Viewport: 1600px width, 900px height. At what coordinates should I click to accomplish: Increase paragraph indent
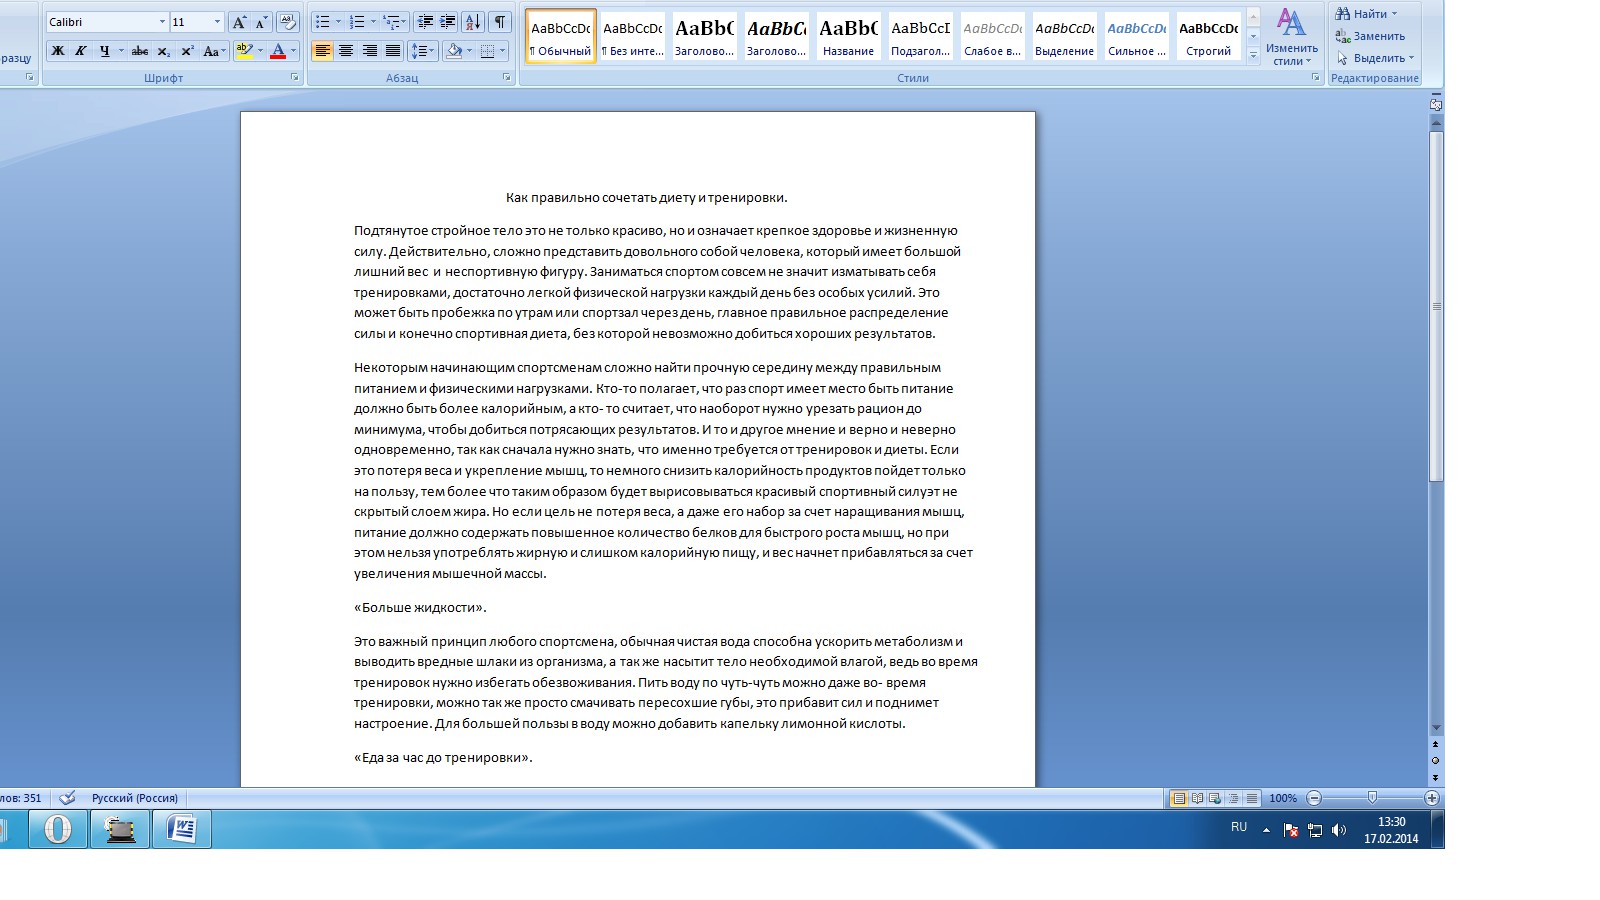pyautogui.click(x=448, y=22)
